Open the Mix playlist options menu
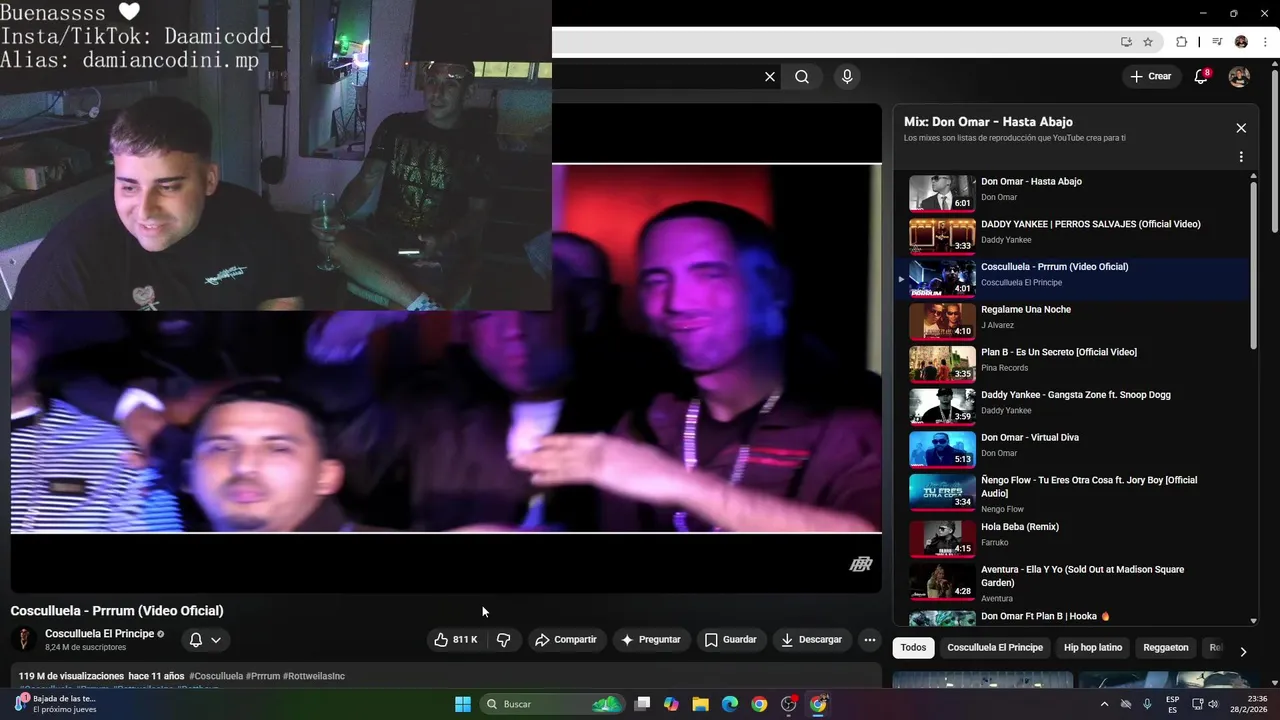1280x720 pixels. click(x=1241, y=157)
